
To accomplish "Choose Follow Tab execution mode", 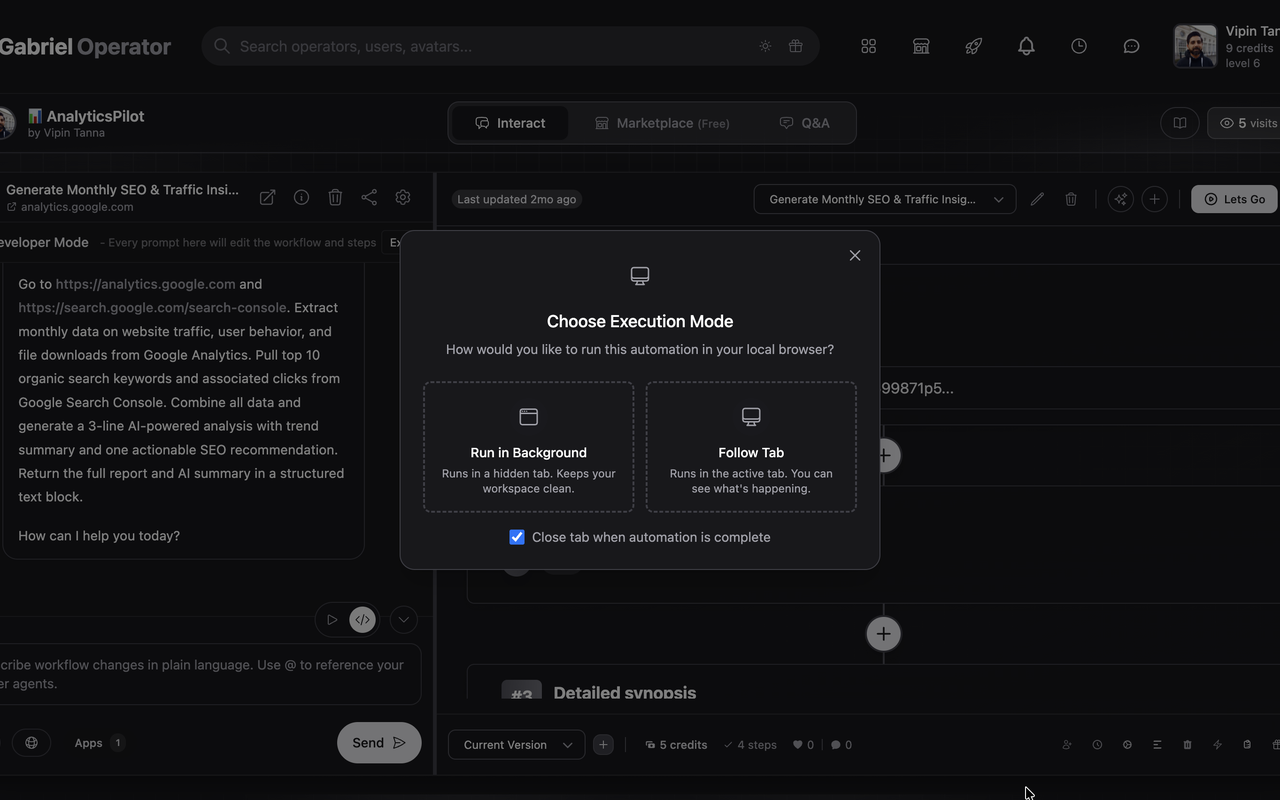I will coord(751,447).
